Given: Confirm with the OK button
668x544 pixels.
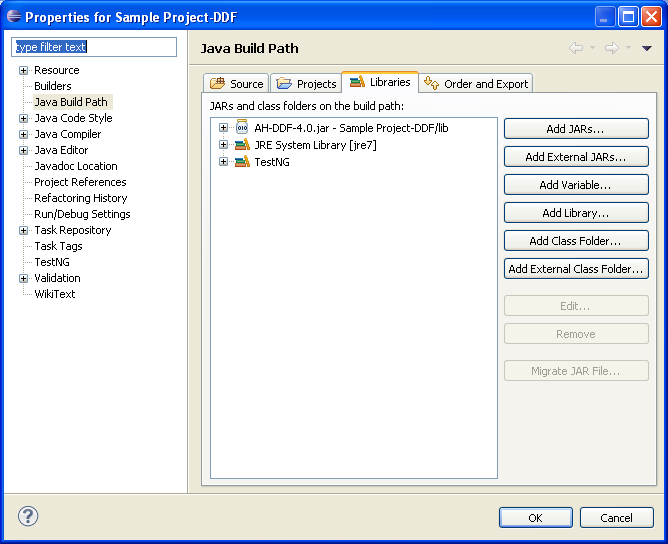Looking at the screenshot, I should [536, 518].
